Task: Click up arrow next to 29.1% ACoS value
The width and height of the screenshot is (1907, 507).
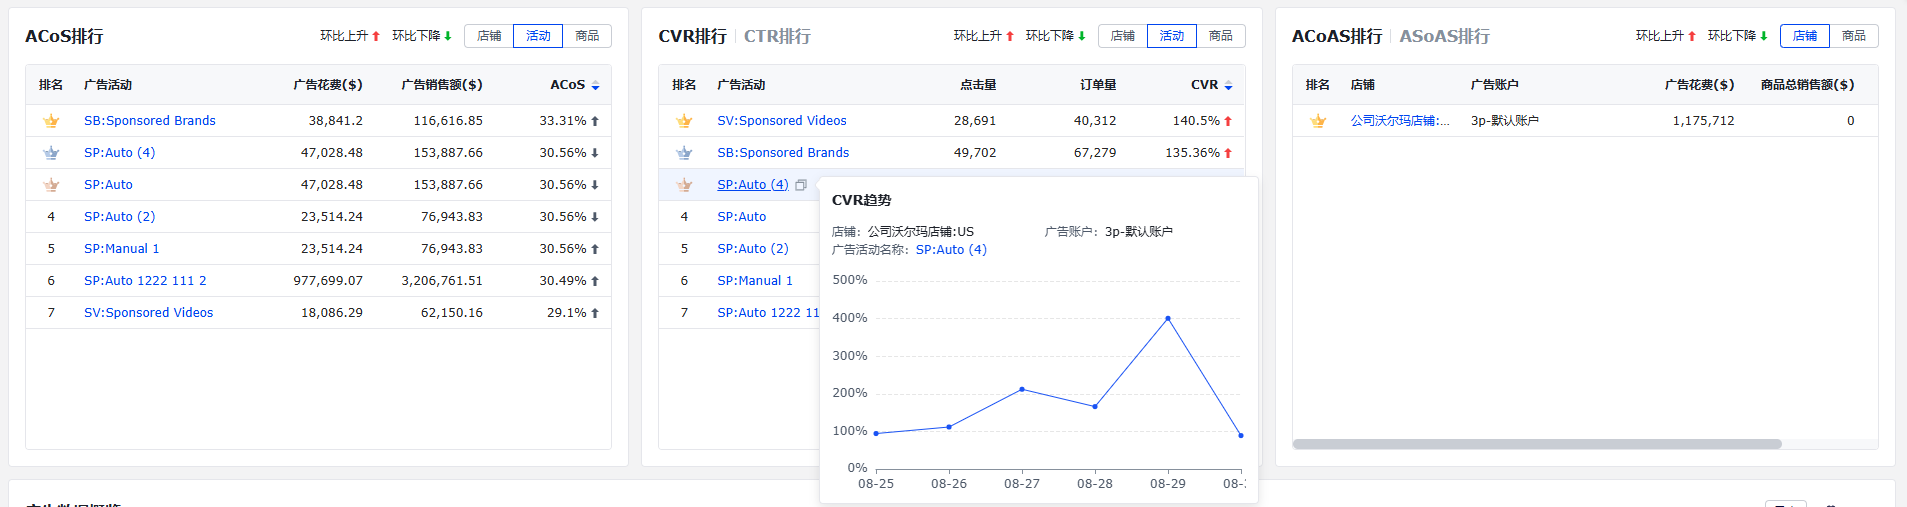Action: (595, 313)
